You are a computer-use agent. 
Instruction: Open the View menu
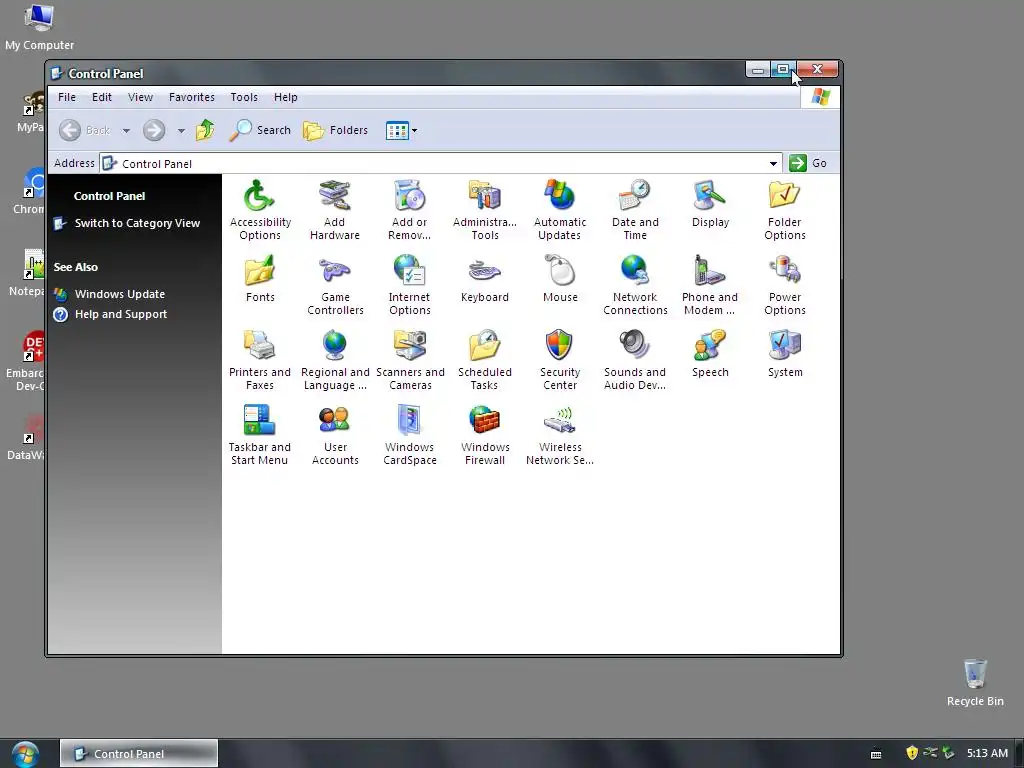coord(140,97)
